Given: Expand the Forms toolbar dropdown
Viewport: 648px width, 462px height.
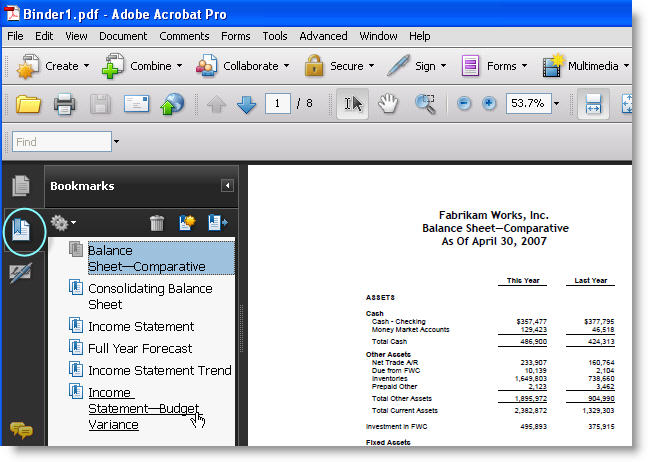Looking at the screenshot, I should pyautogui.click(x=524, y=66).
